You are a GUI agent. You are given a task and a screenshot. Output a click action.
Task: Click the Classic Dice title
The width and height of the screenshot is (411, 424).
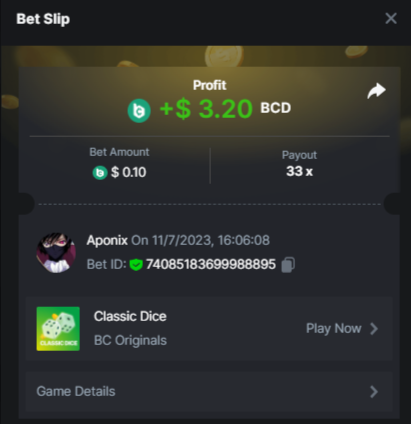click(130, 316)
